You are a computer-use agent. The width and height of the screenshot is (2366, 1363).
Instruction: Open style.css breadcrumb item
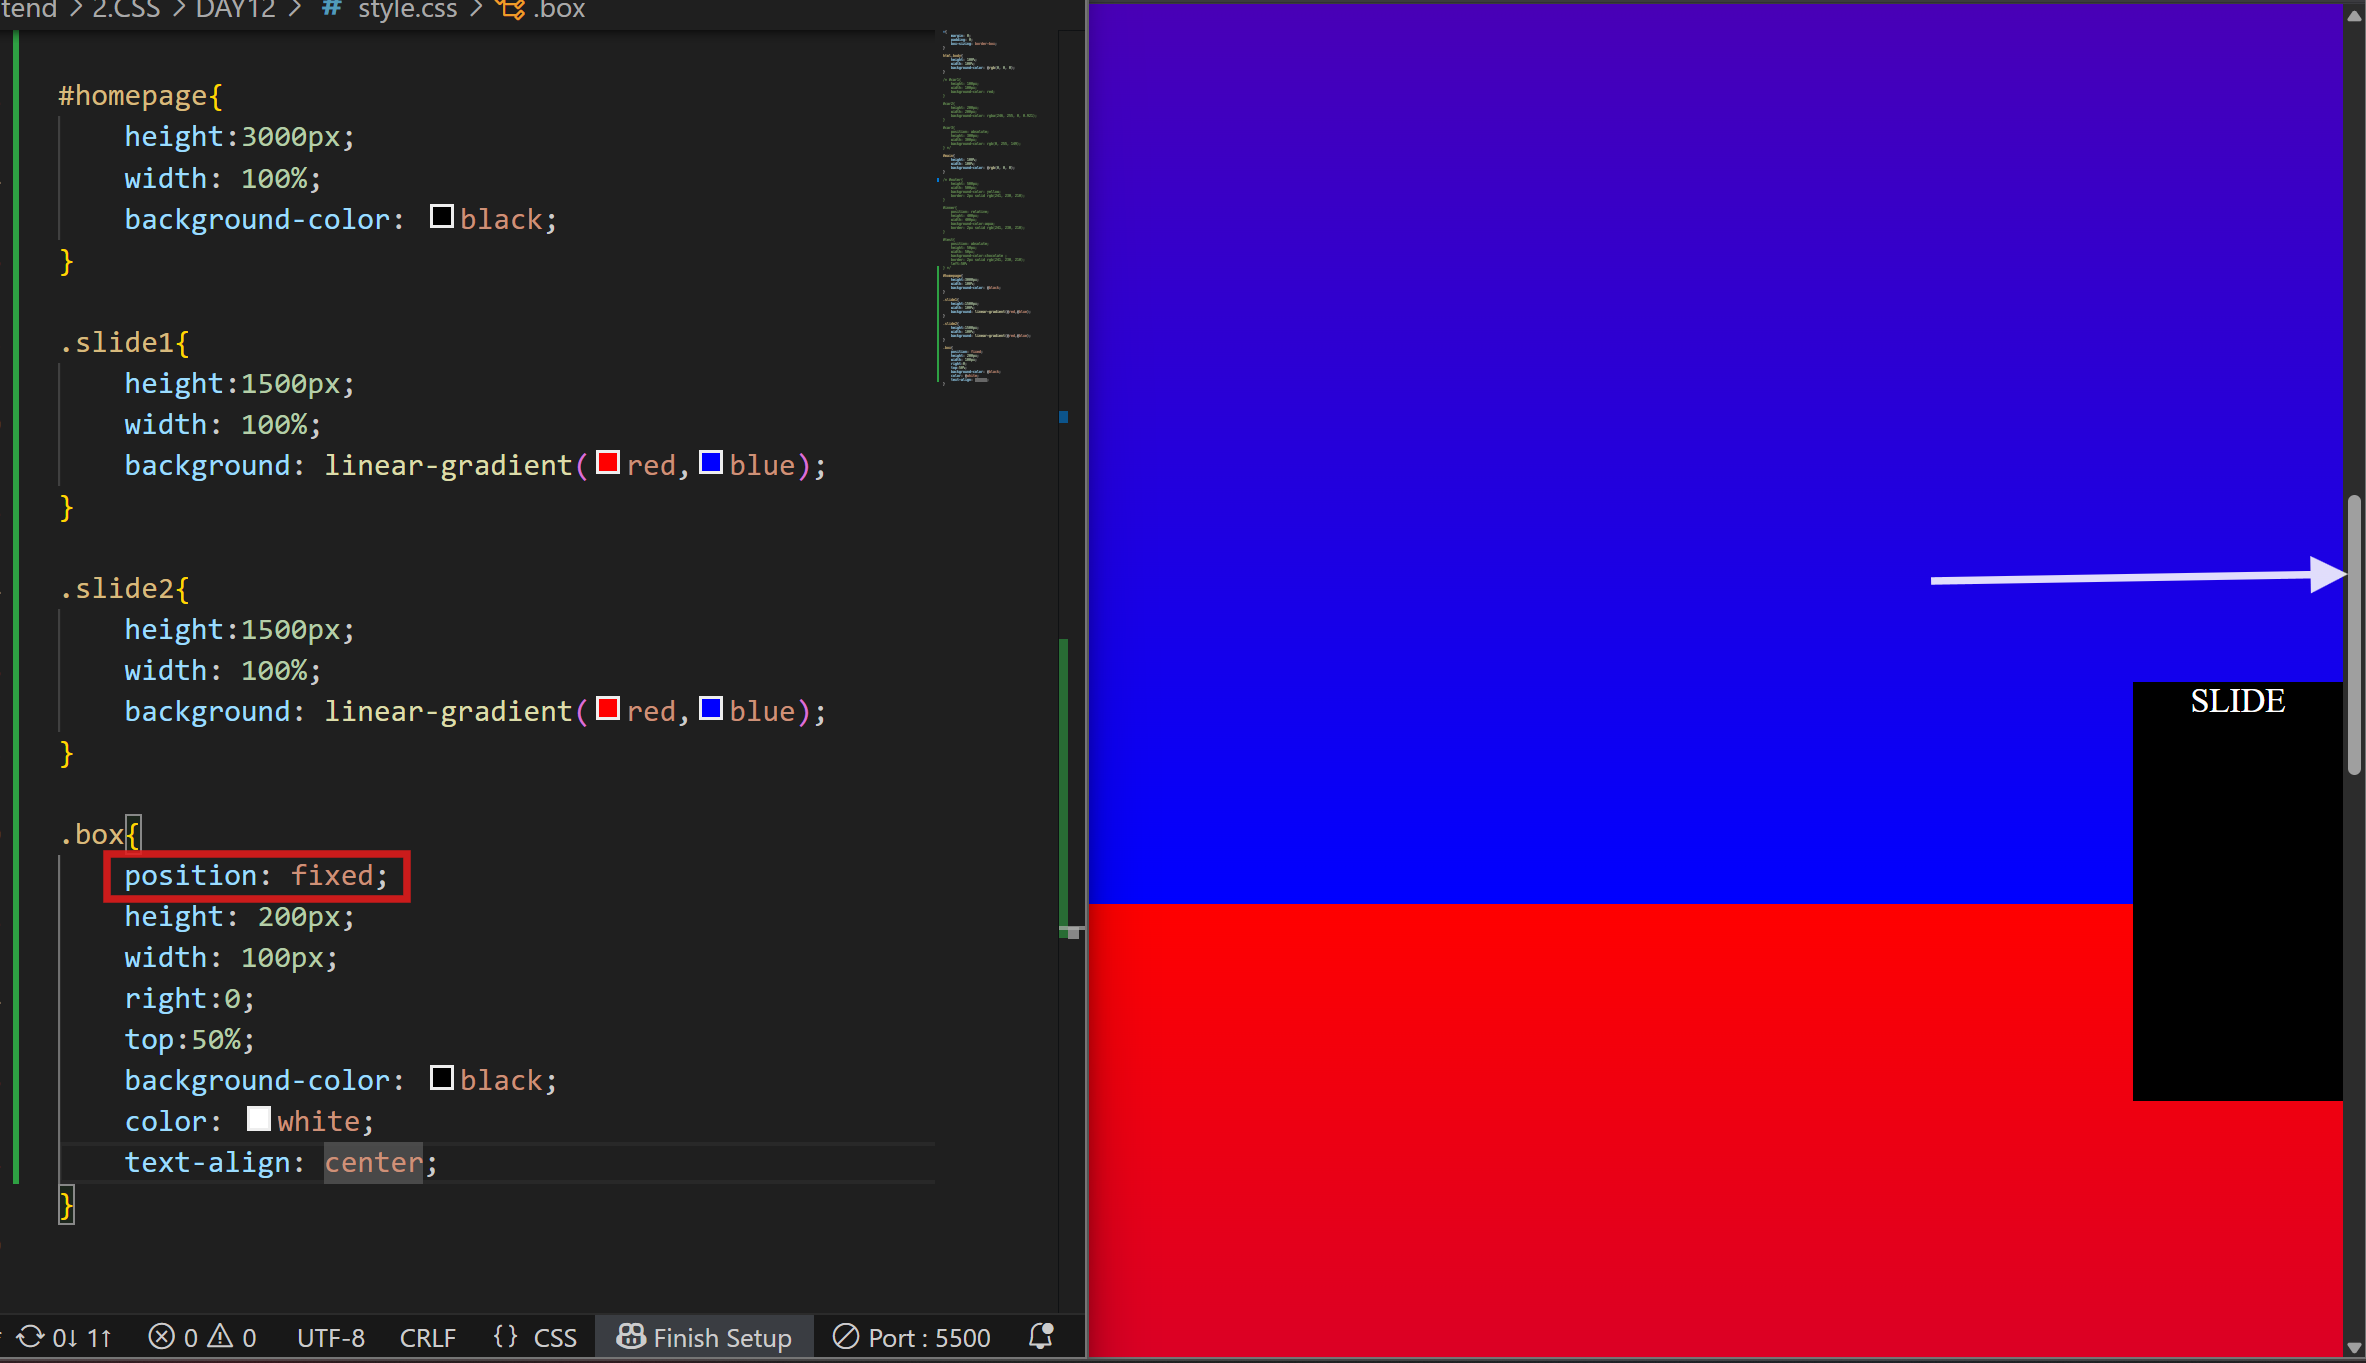[x=407, y=10]
